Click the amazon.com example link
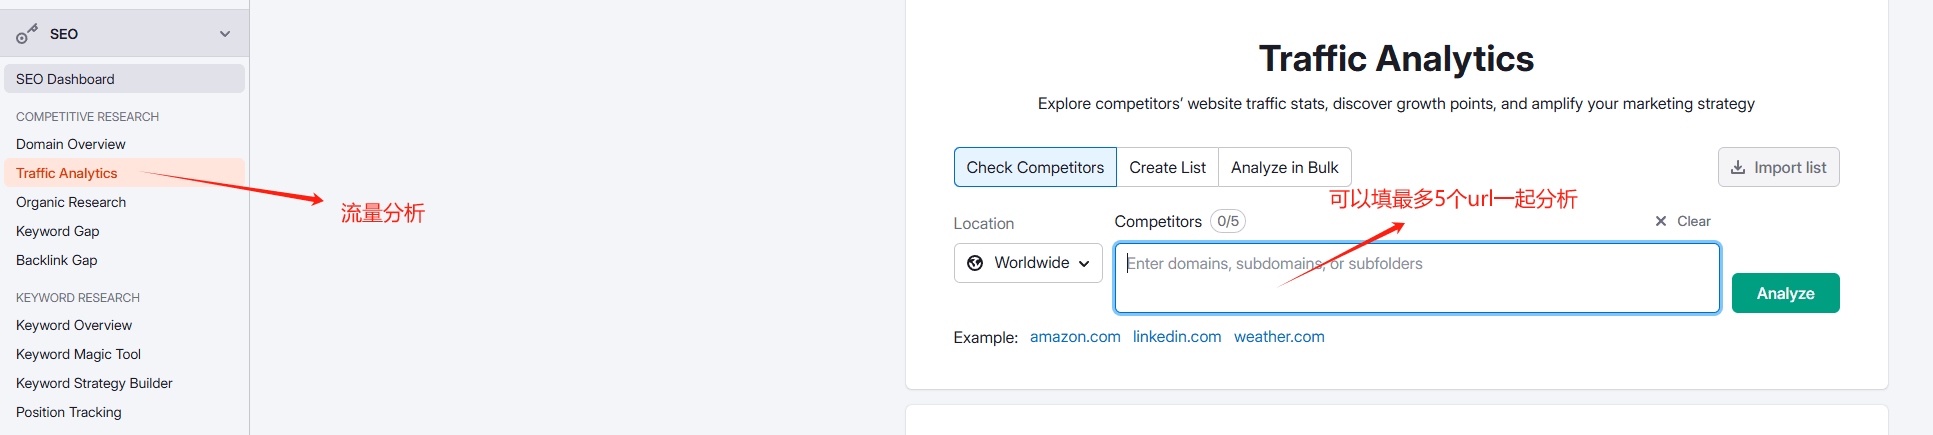Image resolution: width=1933 pixels, height=435 pixels. (x=1075, y=337)
